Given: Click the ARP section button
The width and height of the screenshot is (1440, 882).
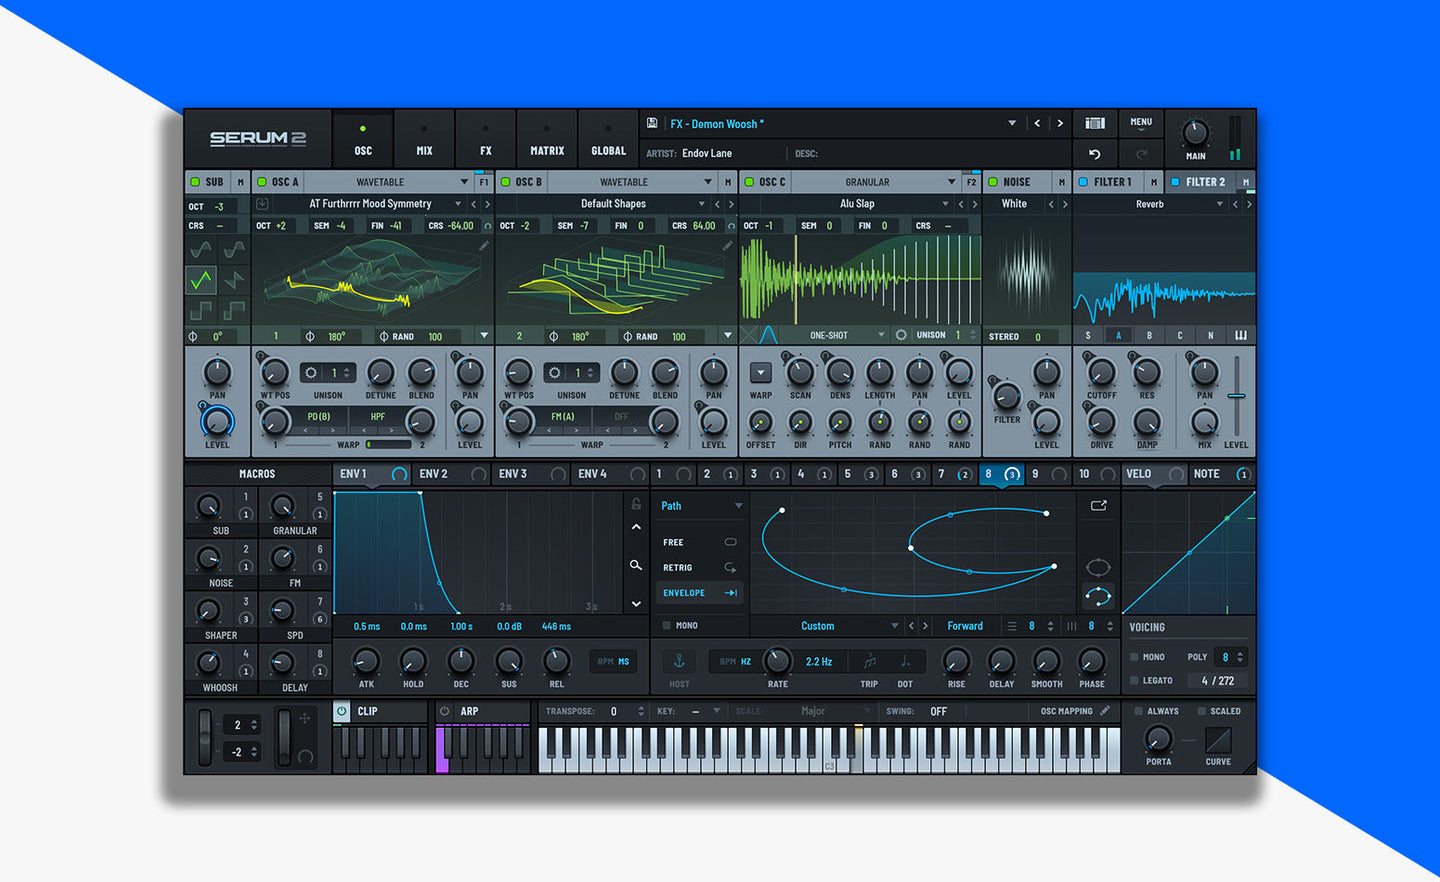Looking at the screenshot, I should click(482, 711).
